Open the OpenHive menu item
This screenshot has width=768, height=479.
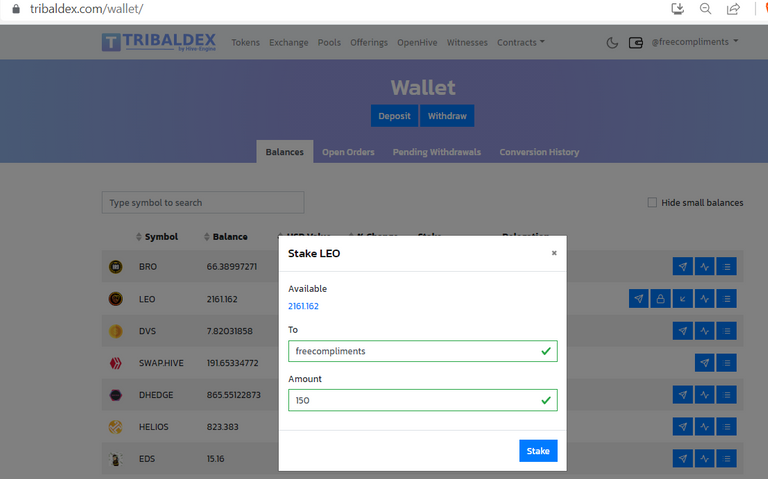coord(417,43)
